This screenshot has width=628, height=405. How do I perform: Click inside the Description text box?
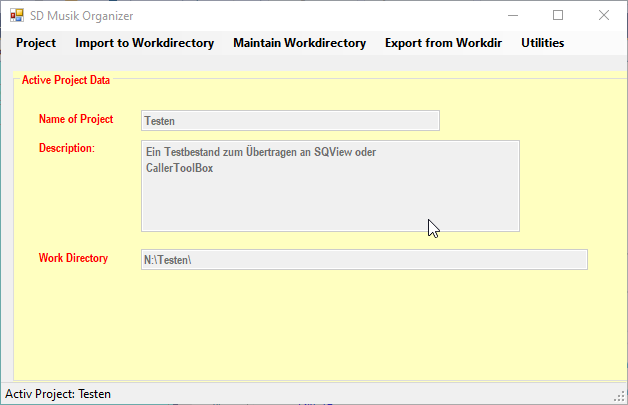330,186
